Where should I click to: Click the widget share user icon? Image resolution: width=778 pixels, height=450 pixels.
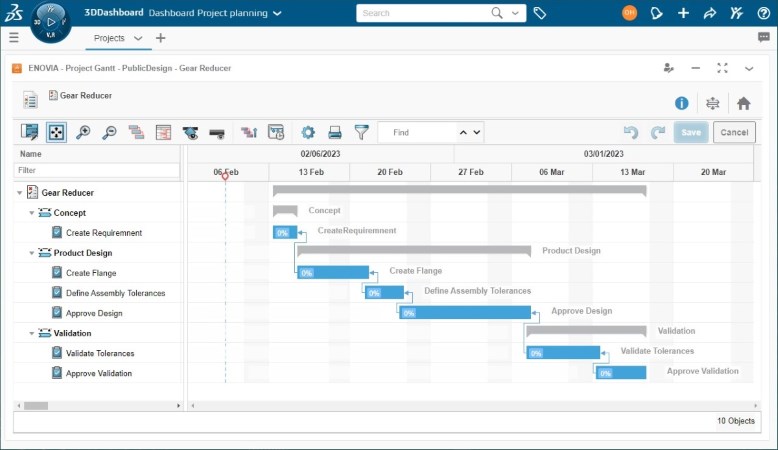pos(668,68)
